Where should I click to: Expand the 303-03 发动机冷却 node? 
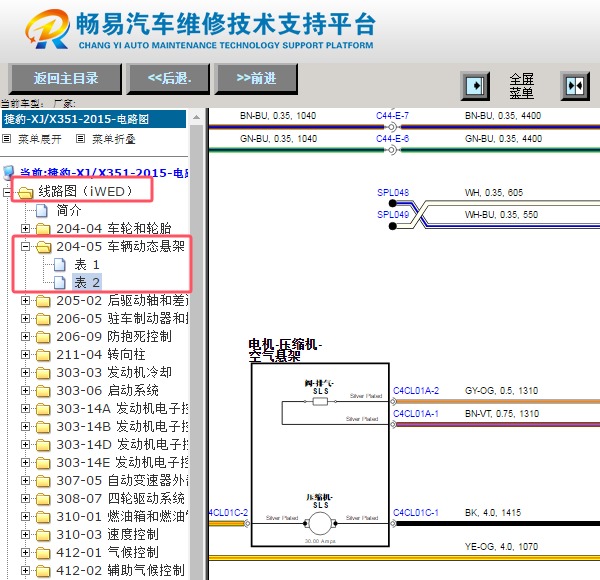[25, 372]
